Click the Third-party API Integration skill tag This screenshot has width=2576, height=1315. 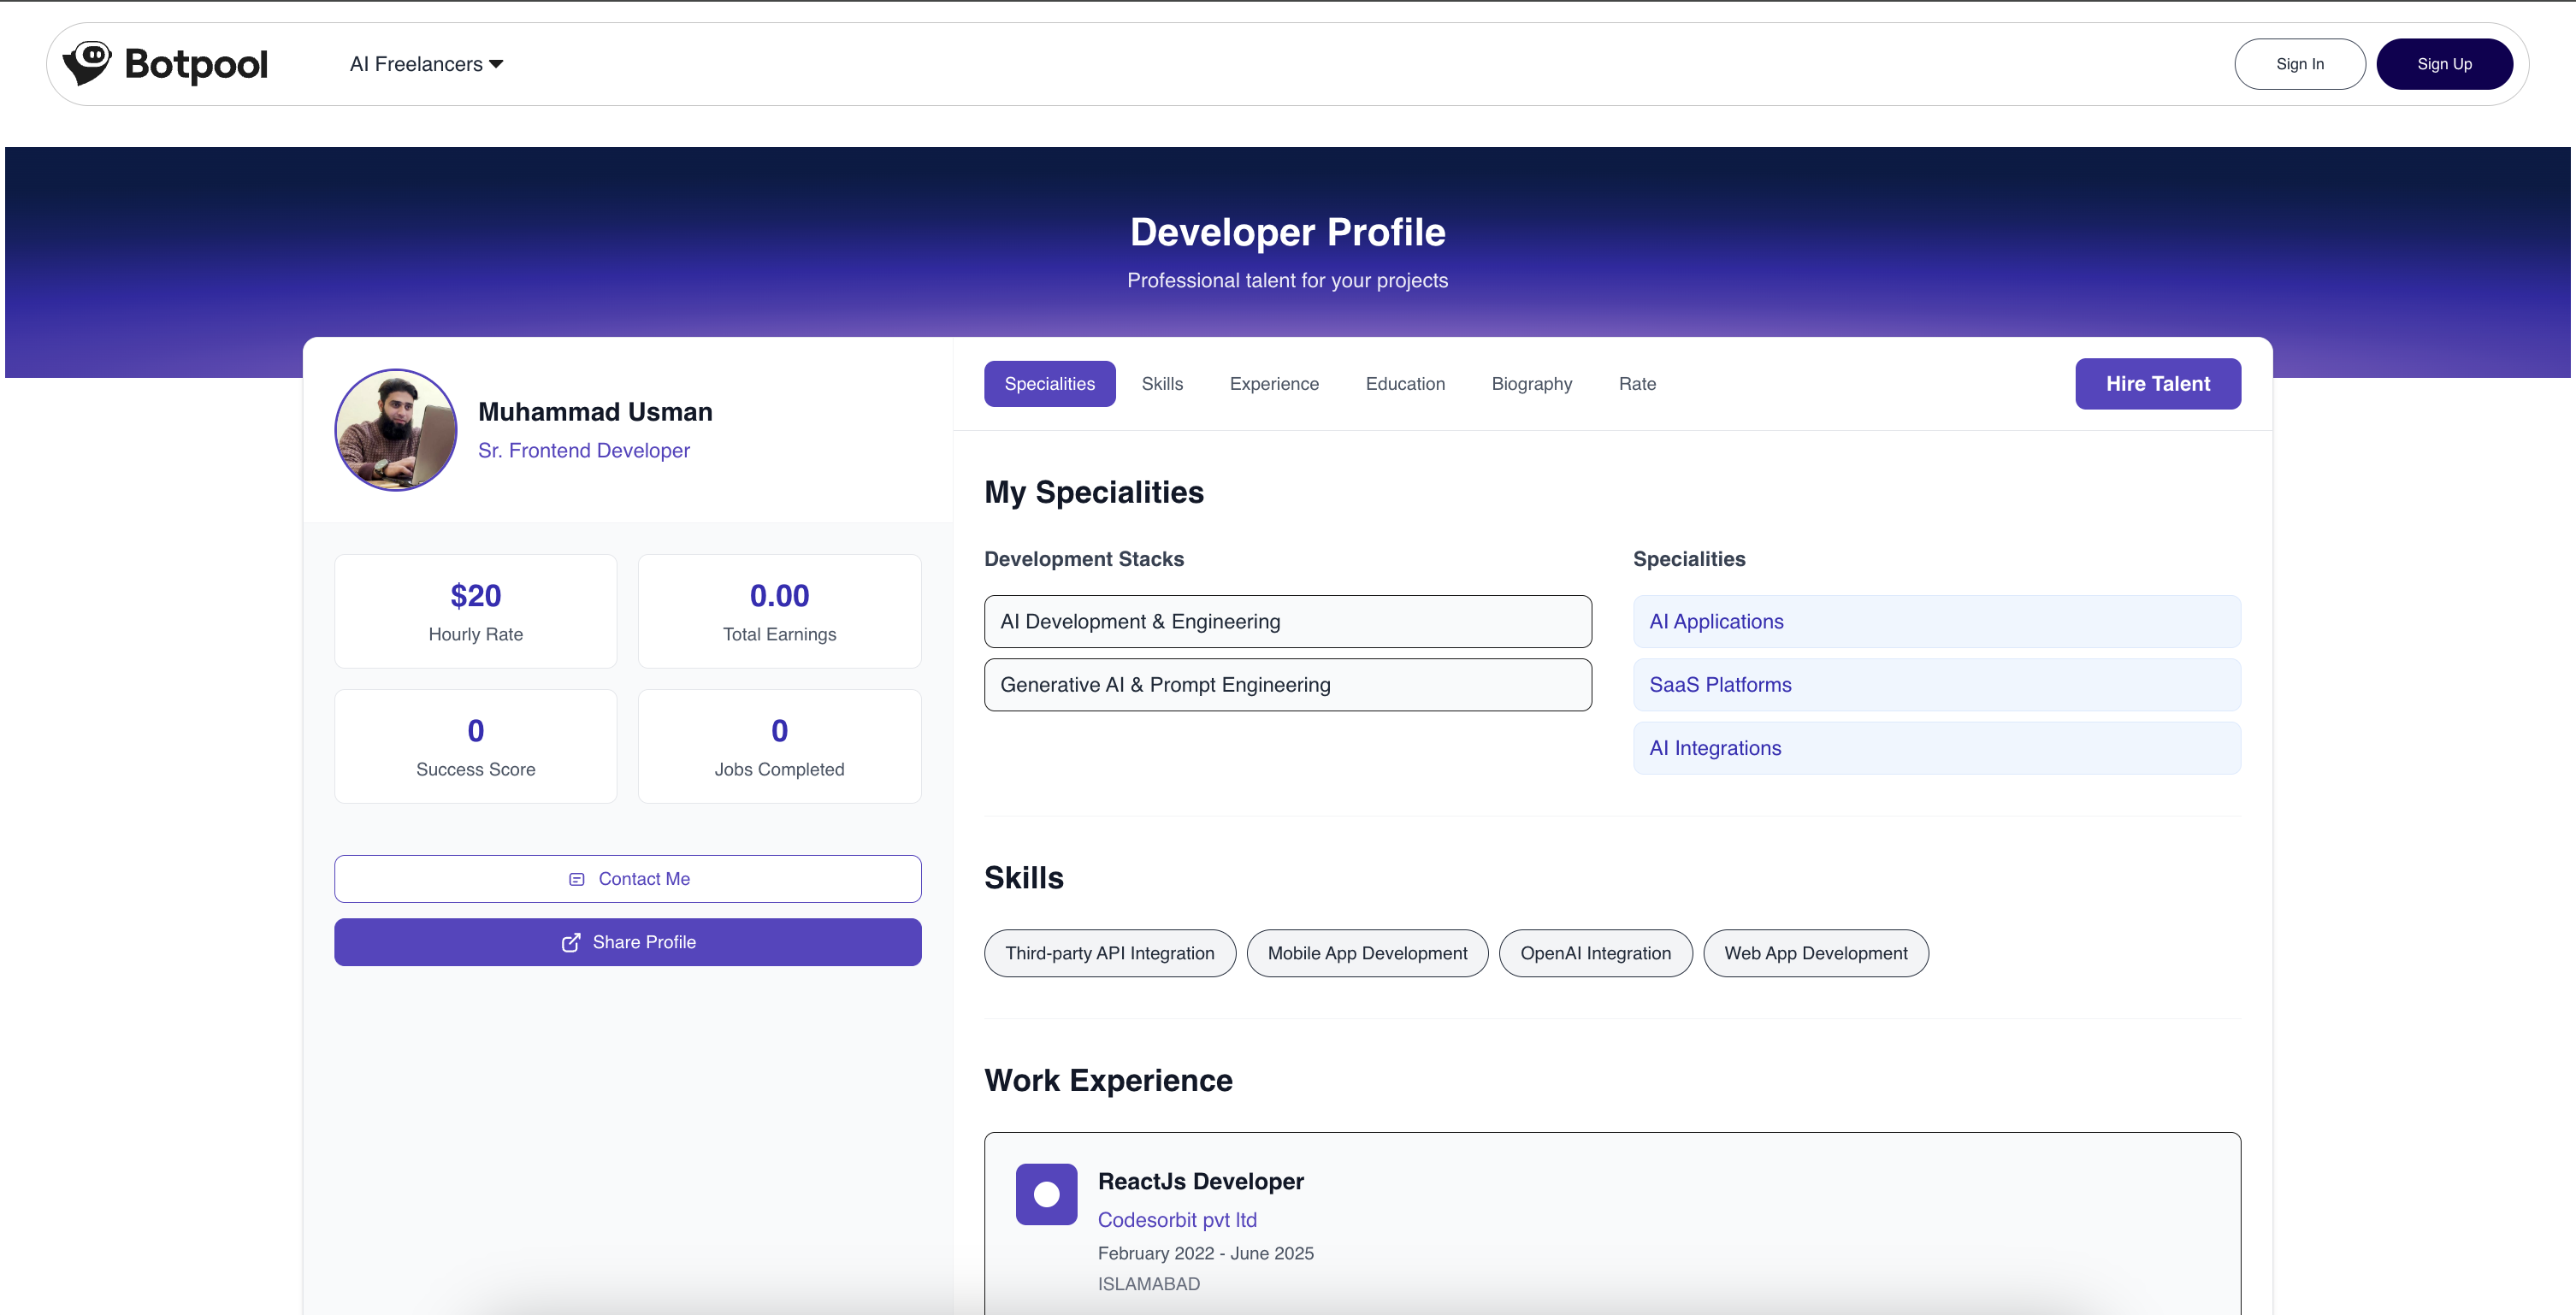pos(1109,953)
